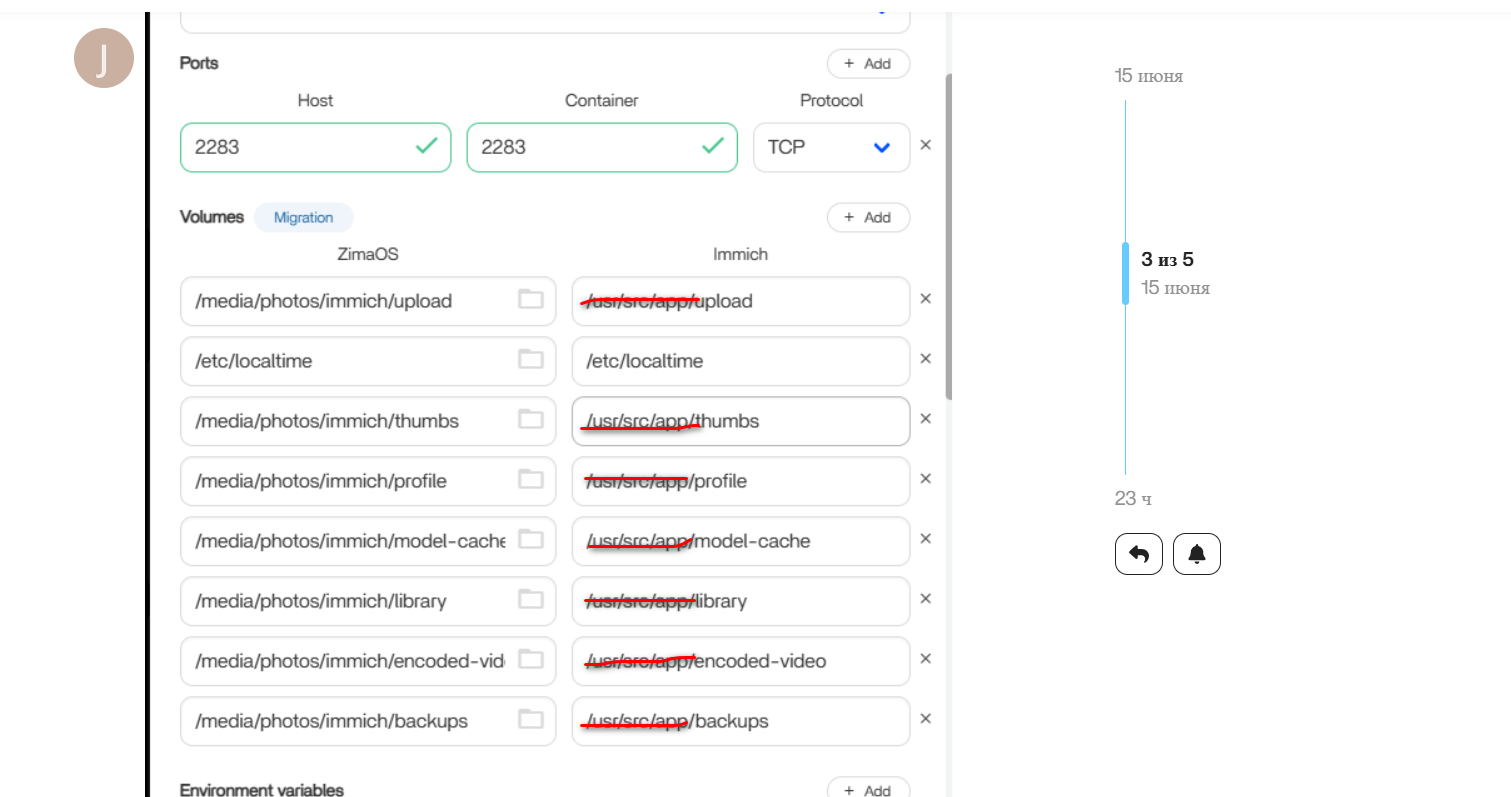Open the TCP protocol dropdown

832,147
